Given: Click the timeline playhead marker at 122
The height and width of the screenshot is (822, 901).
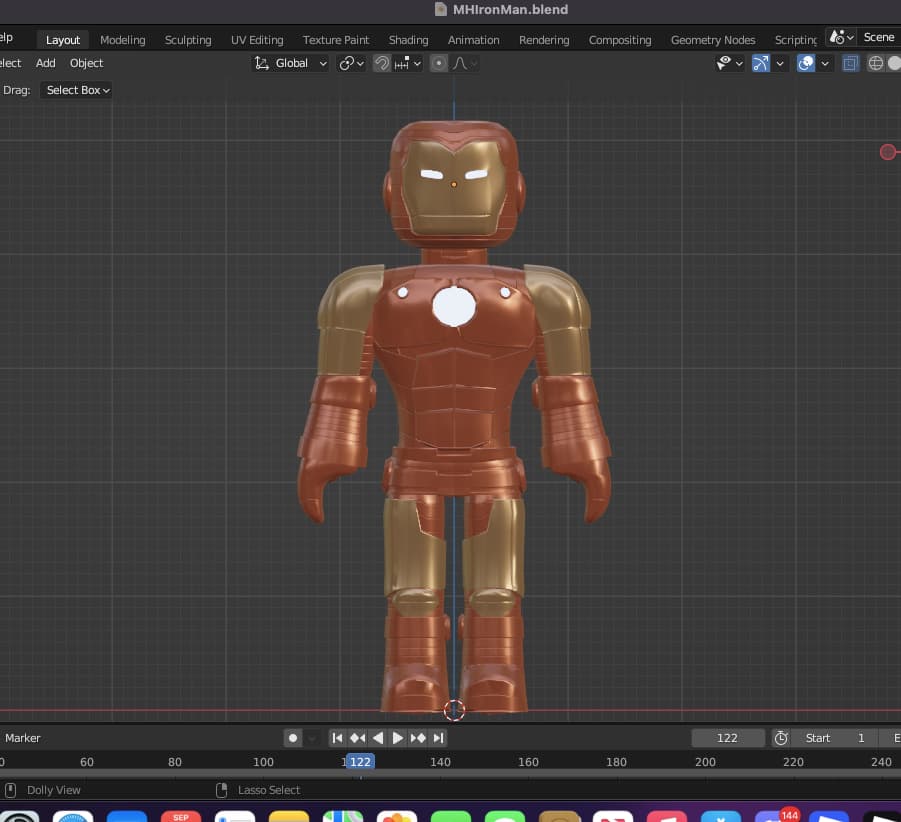Looking at the screenshot, I should click(360, 762).
